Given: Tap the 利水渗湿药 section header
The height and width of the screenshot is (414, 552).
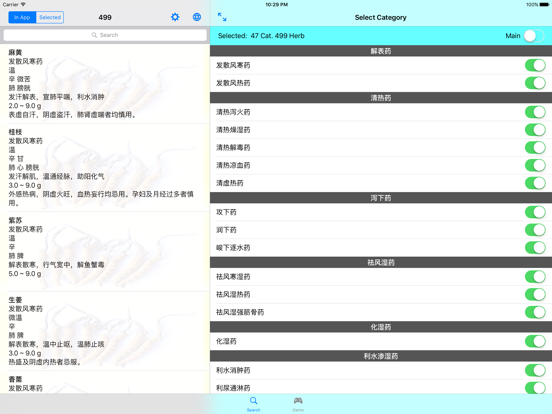Looking at the screenshot, I should [381, 356].
